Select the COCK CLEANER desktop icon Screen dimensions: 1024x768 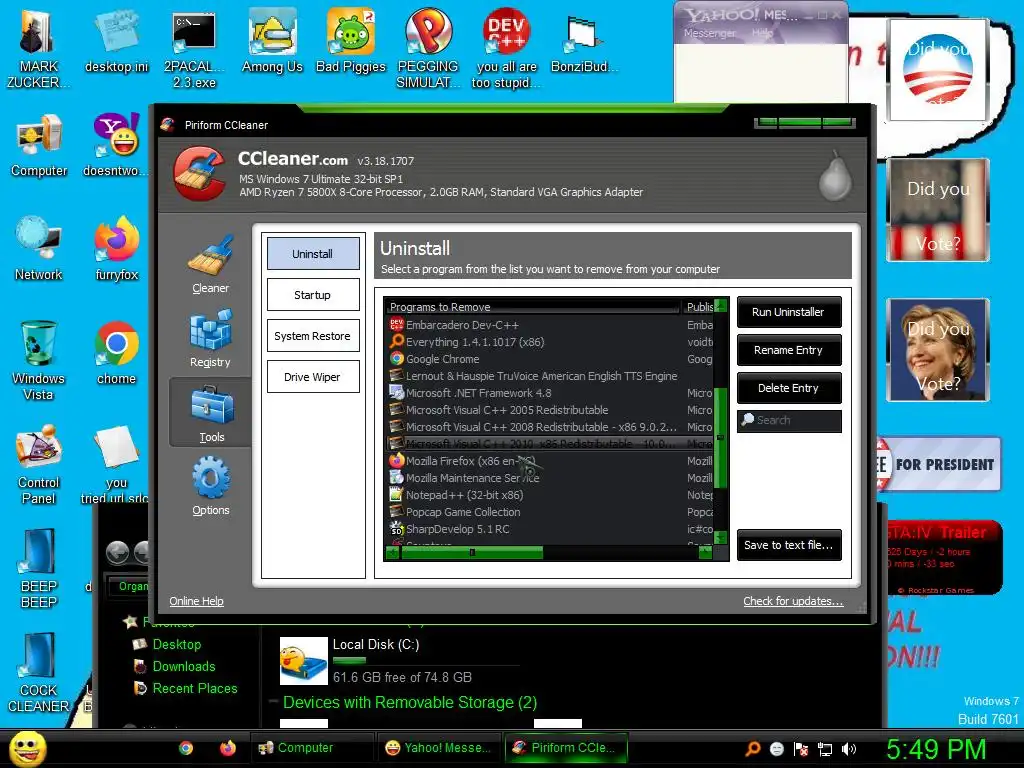pyautogui.click(x=38, y=671)
